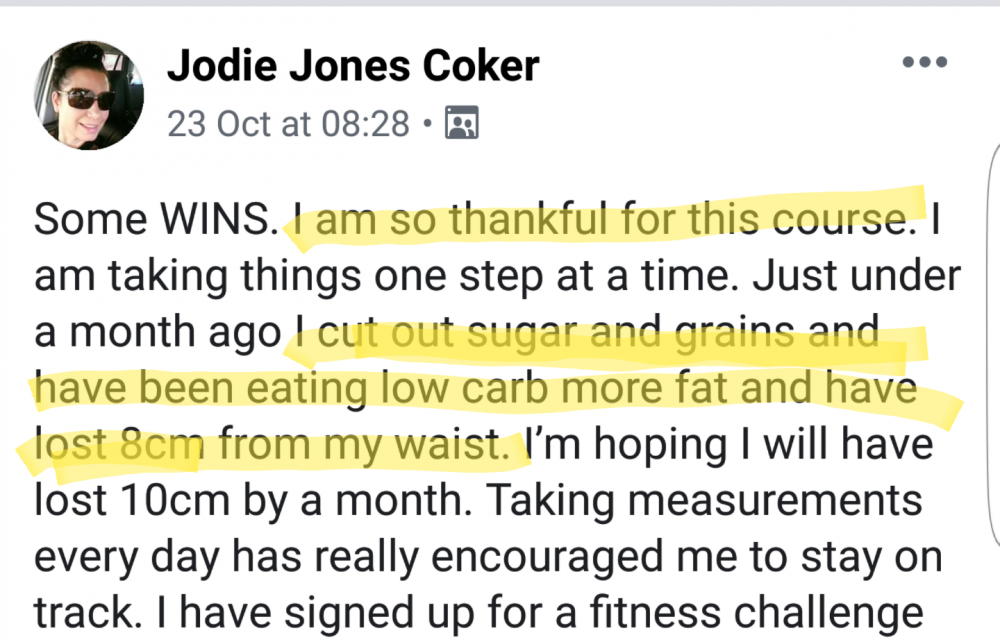1000x642 pixels.
Task: Open the three-dot post options menu
Action: pyautogui.click(x=925, y=62)
